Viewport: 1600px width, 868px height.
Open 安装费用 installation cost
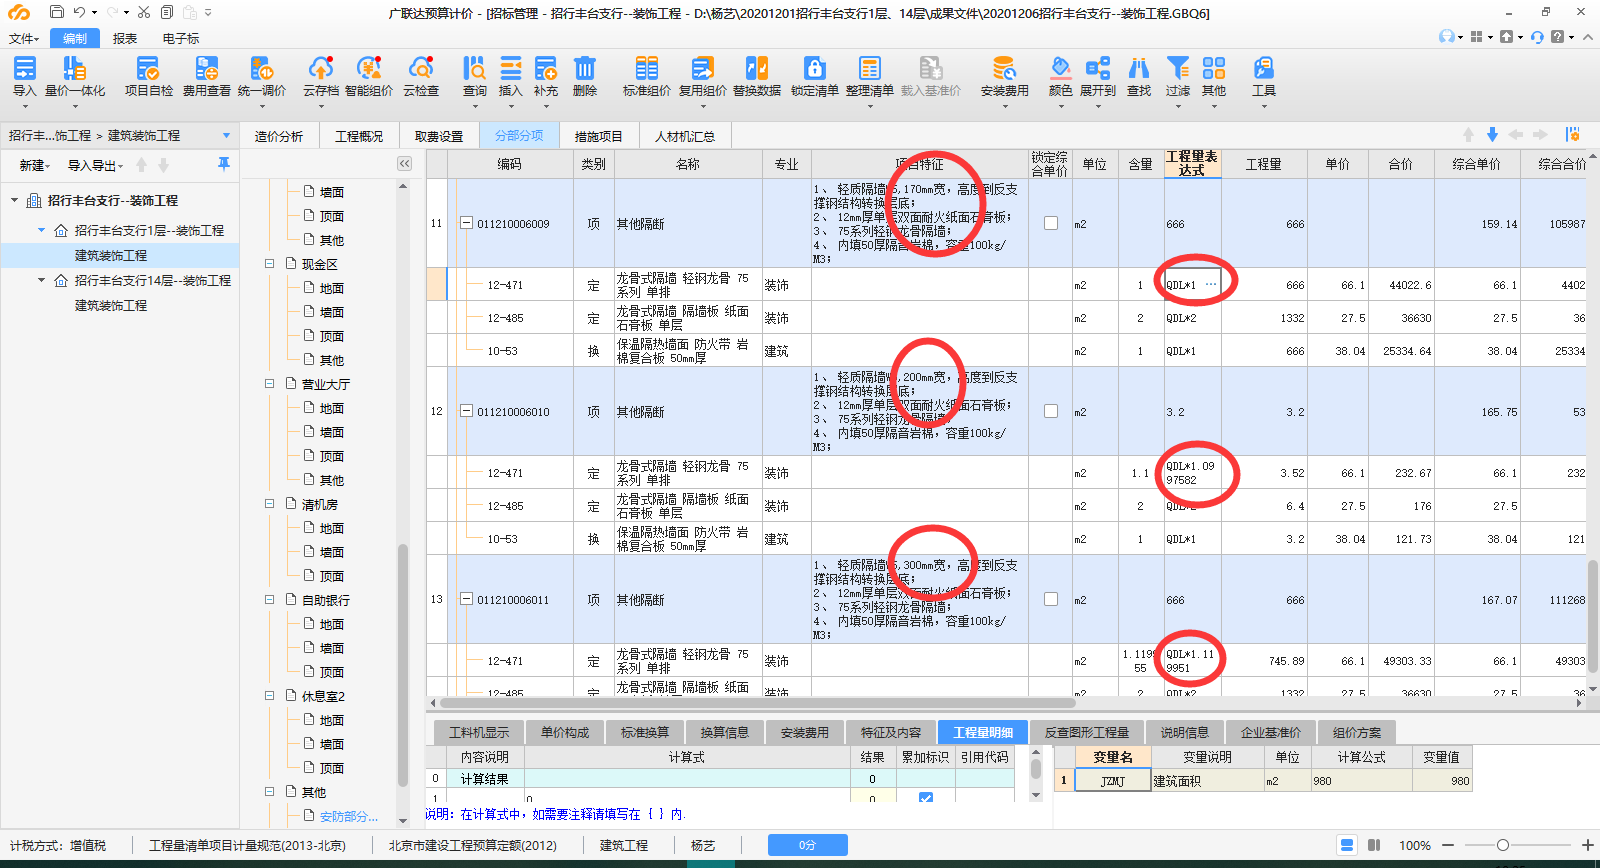pyautogui.click(x=1004, y=77)
